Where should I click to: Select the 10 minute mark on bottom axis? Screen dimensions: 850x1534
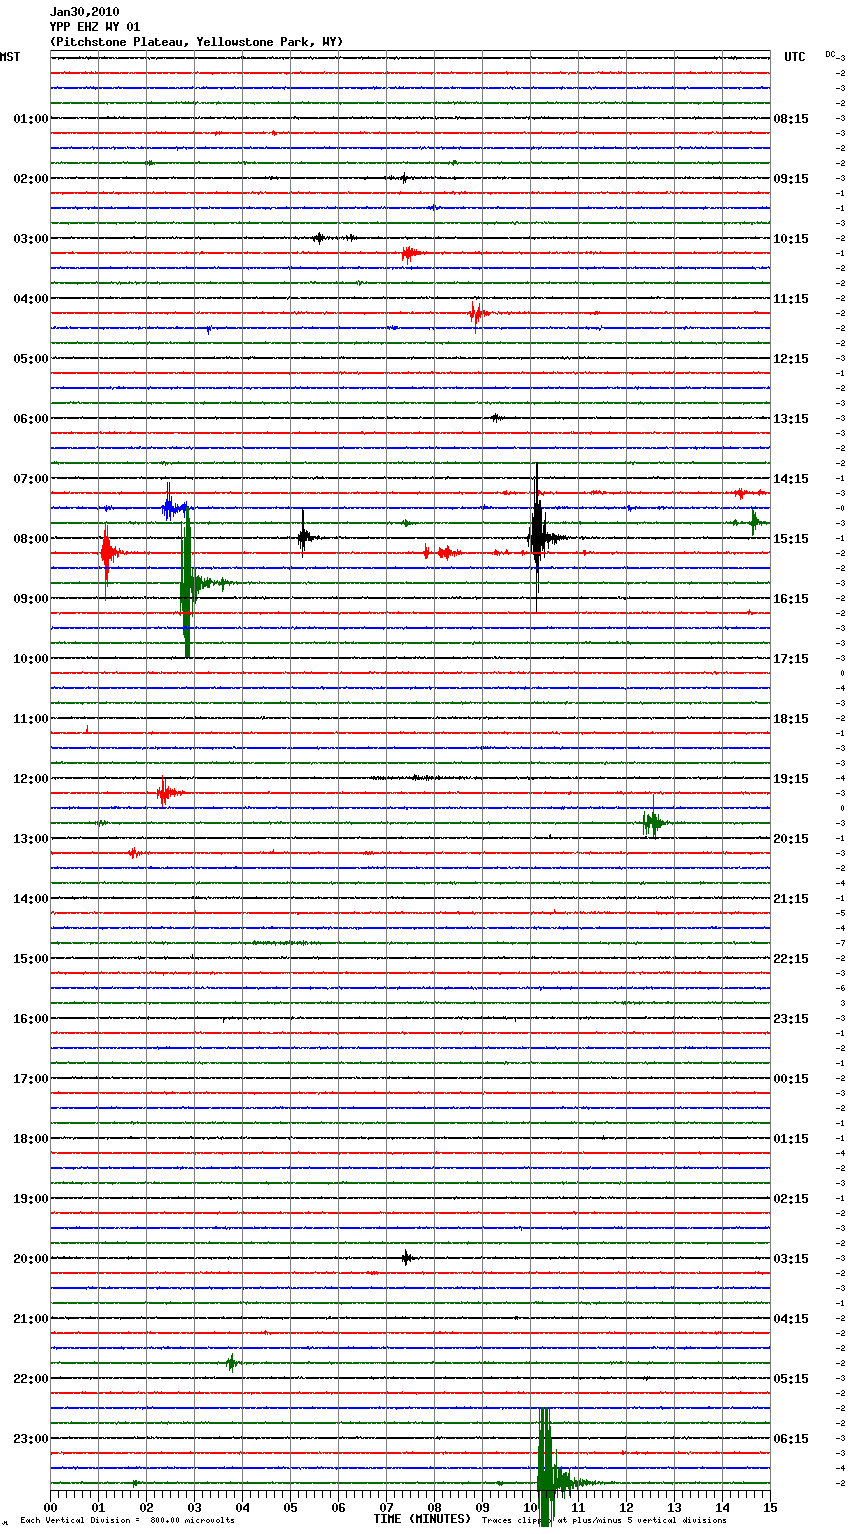[530, 1507]
